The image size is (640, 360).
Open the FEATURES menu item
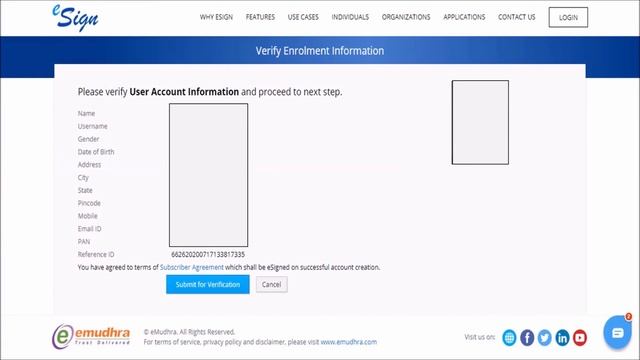[260, 17]
